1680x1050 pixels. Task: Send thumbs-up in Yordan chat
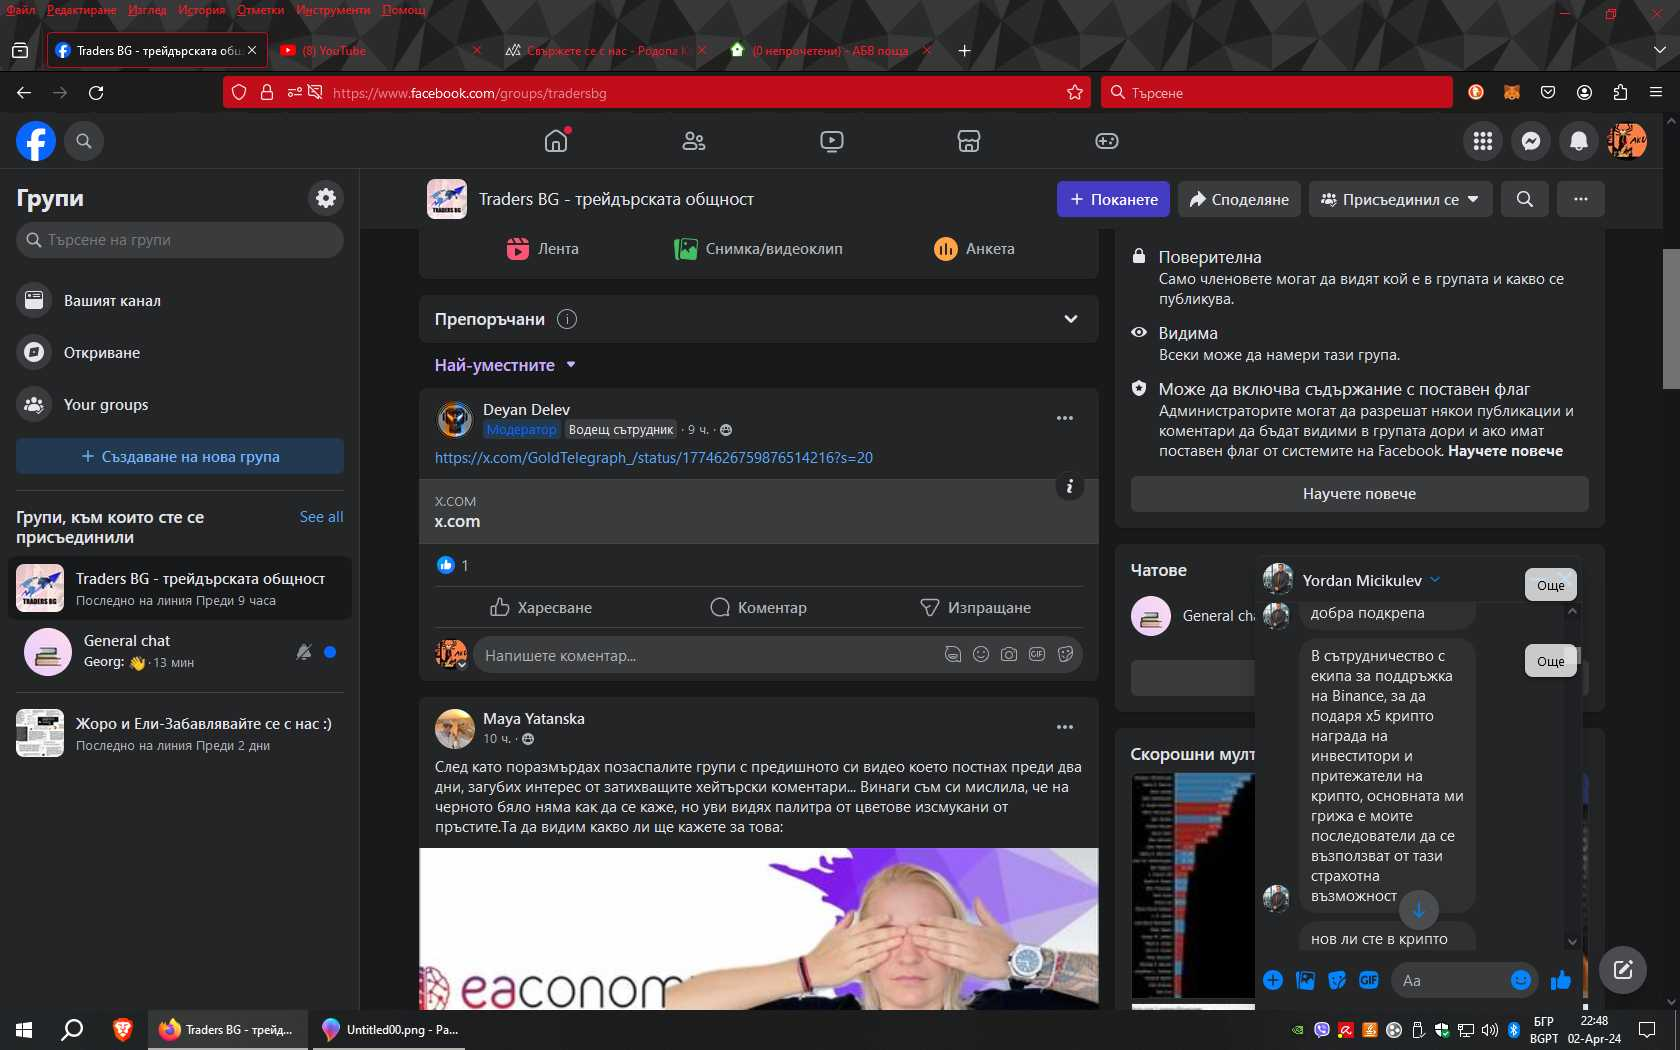click(x=1560, y=980)
